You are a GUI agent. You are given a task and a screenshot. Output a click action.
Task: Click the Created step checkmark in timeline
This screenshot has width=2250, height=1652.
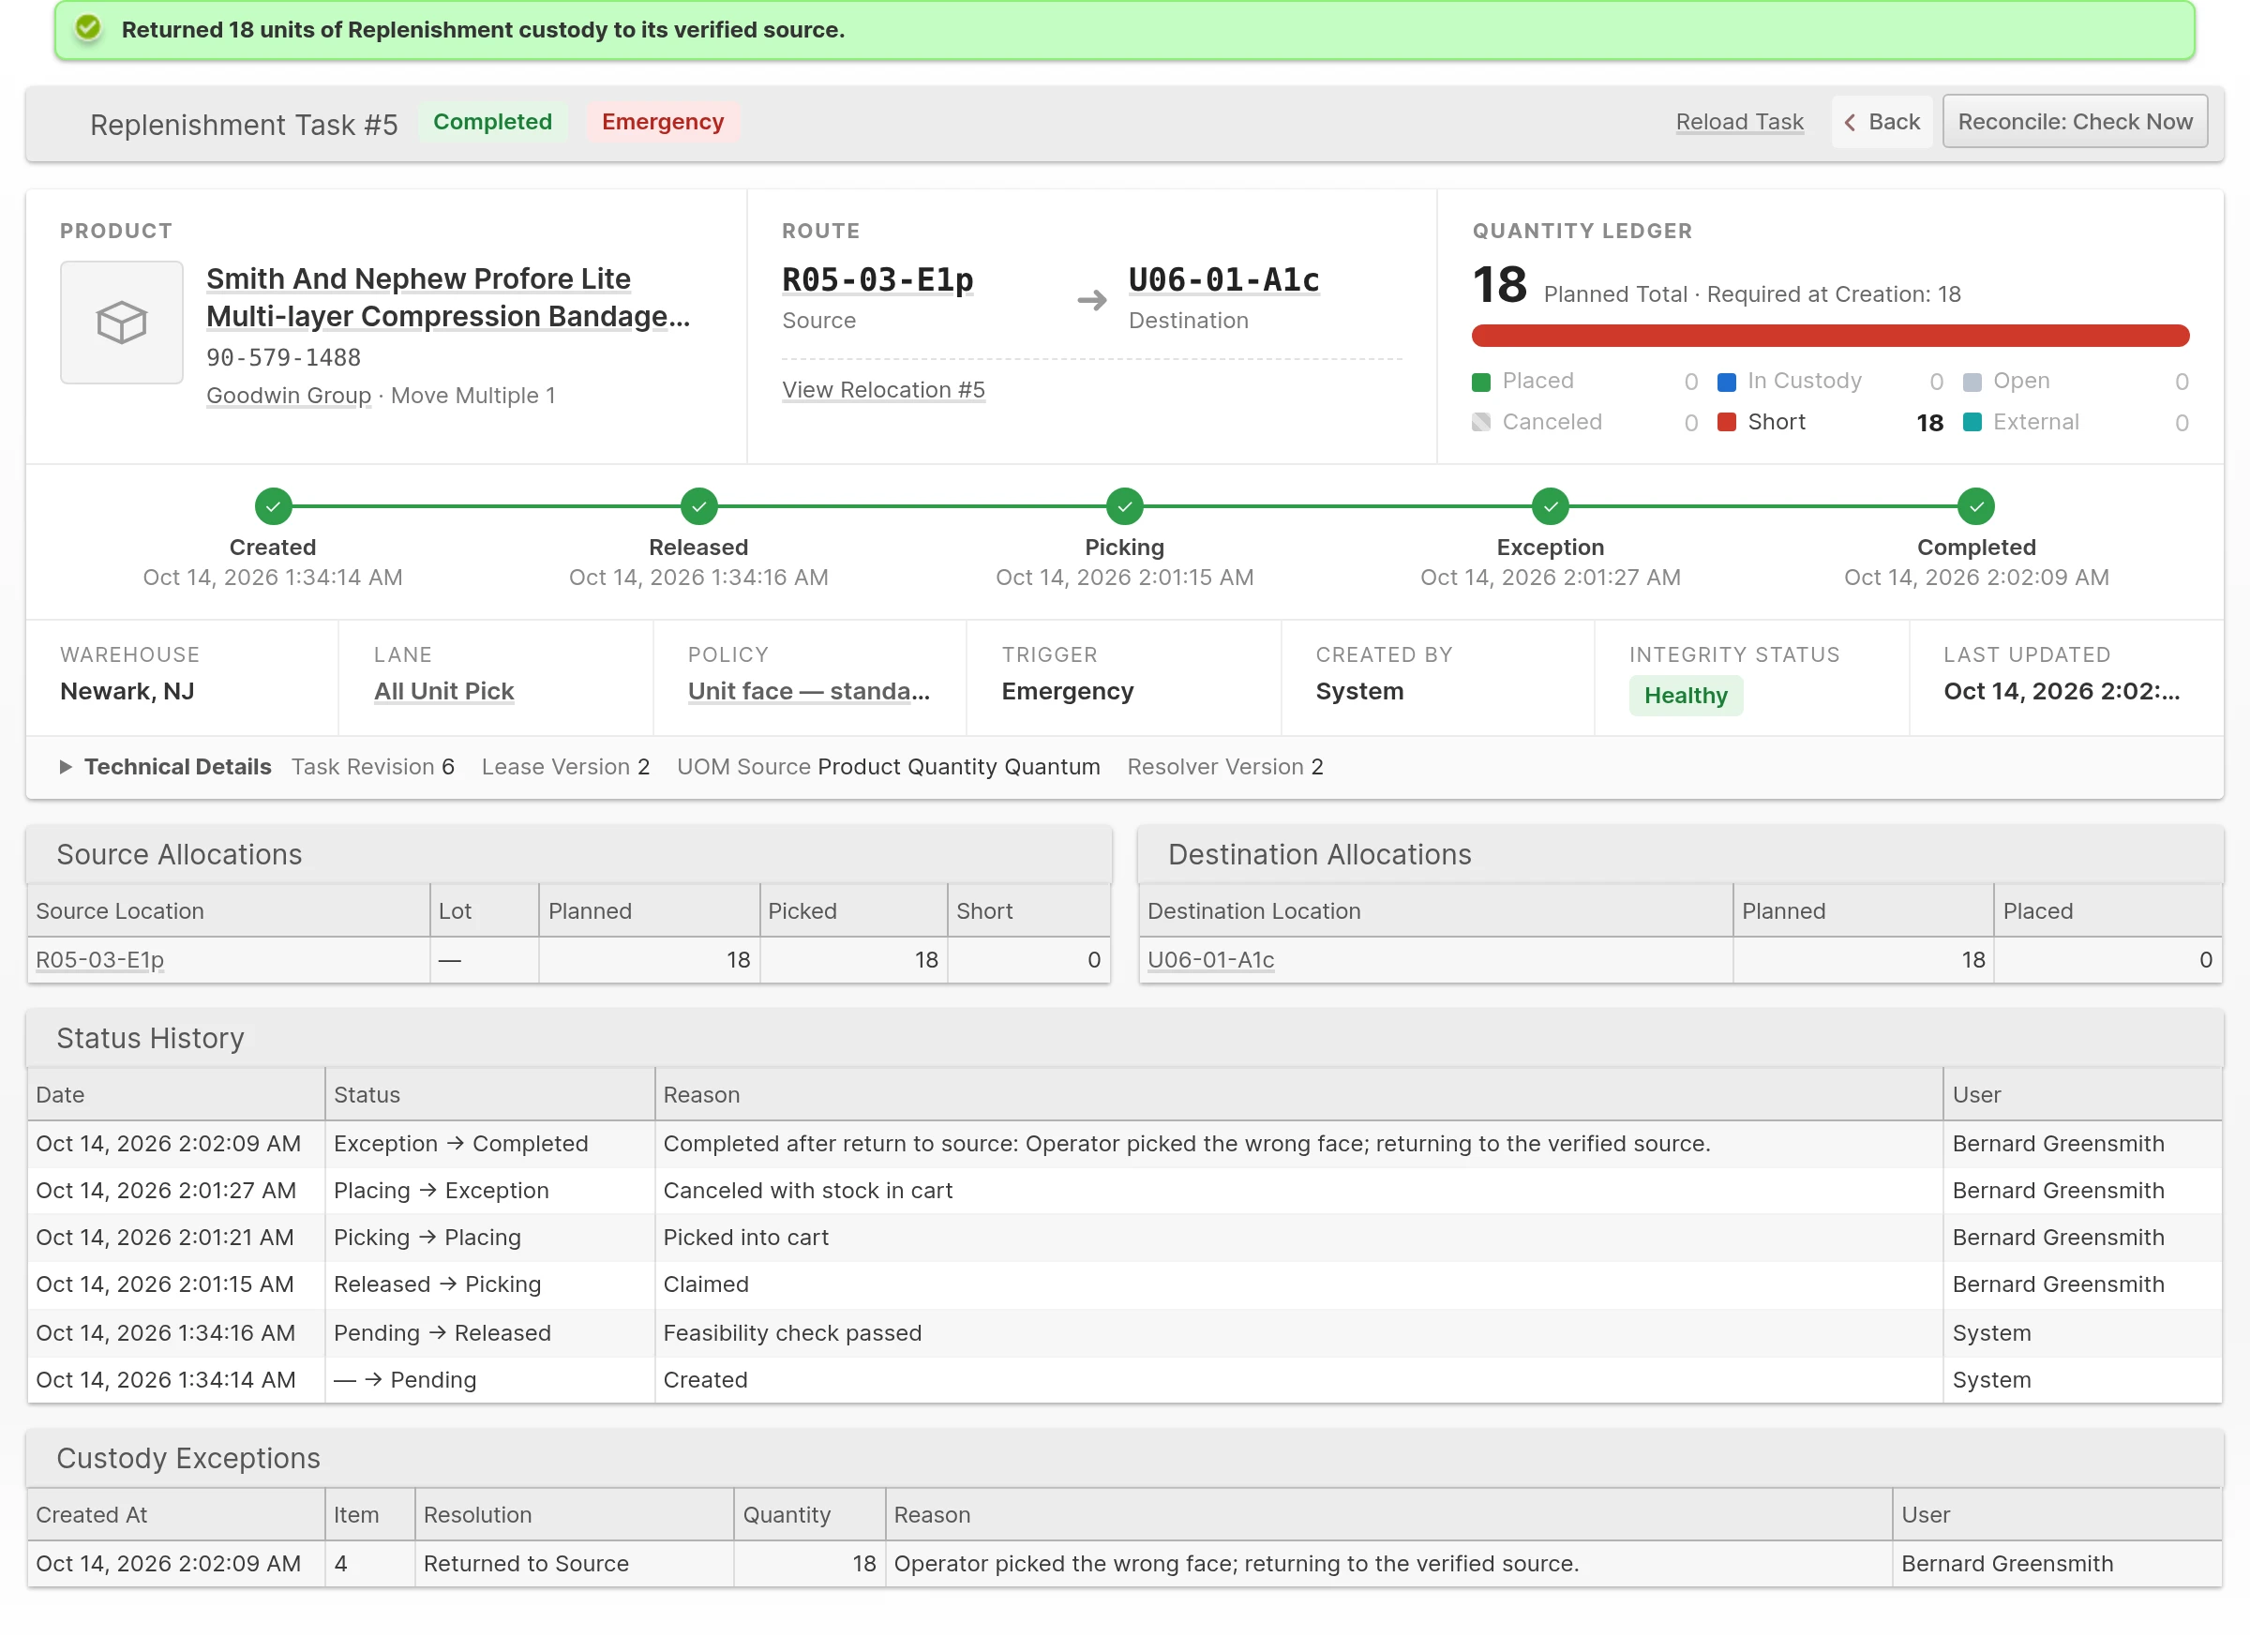coord(273,506)
